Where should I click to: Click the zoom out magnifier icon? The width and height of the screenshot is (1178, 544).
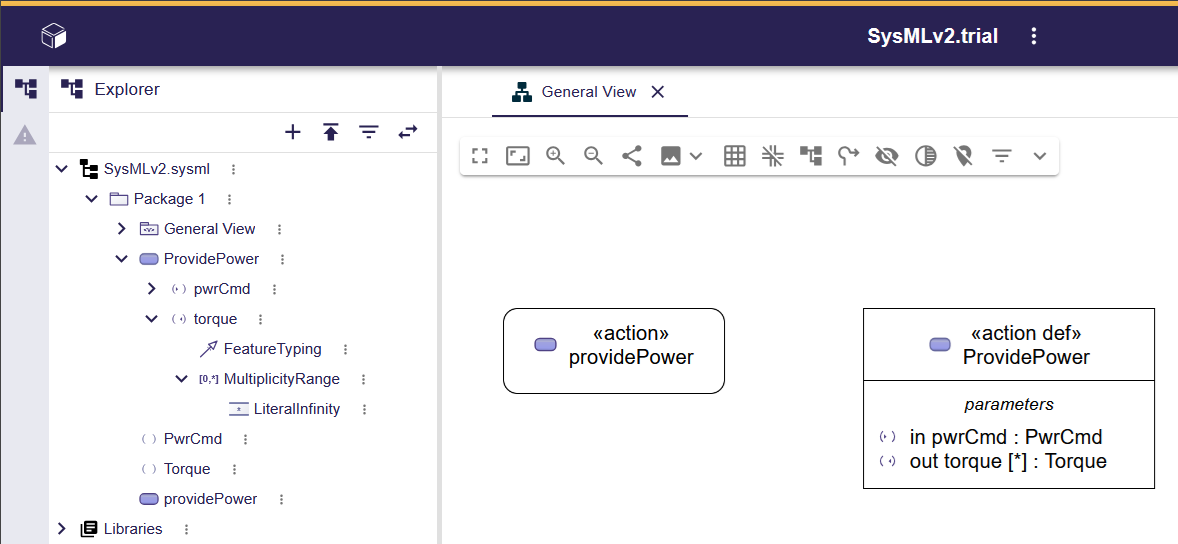coord(594,156)
